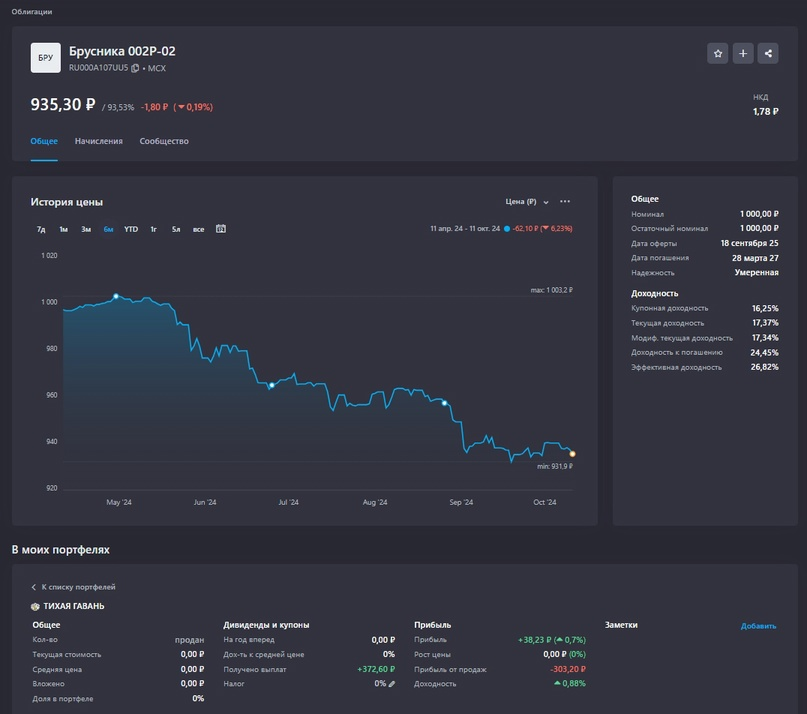The height and width of the screenshot is (714, 807).
Task: Click Доходность к погашению value 24,45%
Action: click(764, 353)
